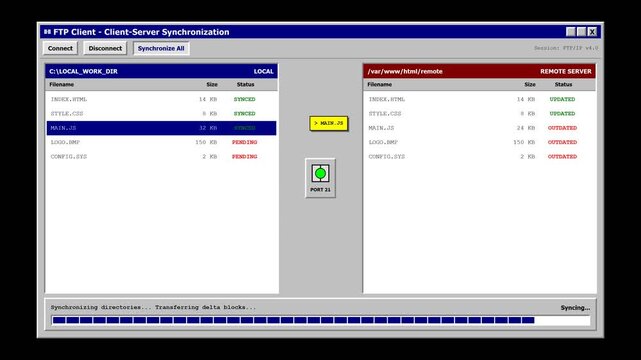Image resolution: width=641 pixels, height=360 pixels.
Task: Click the yellow MAIN.JS transfer packet
Action: pos(329,123)
